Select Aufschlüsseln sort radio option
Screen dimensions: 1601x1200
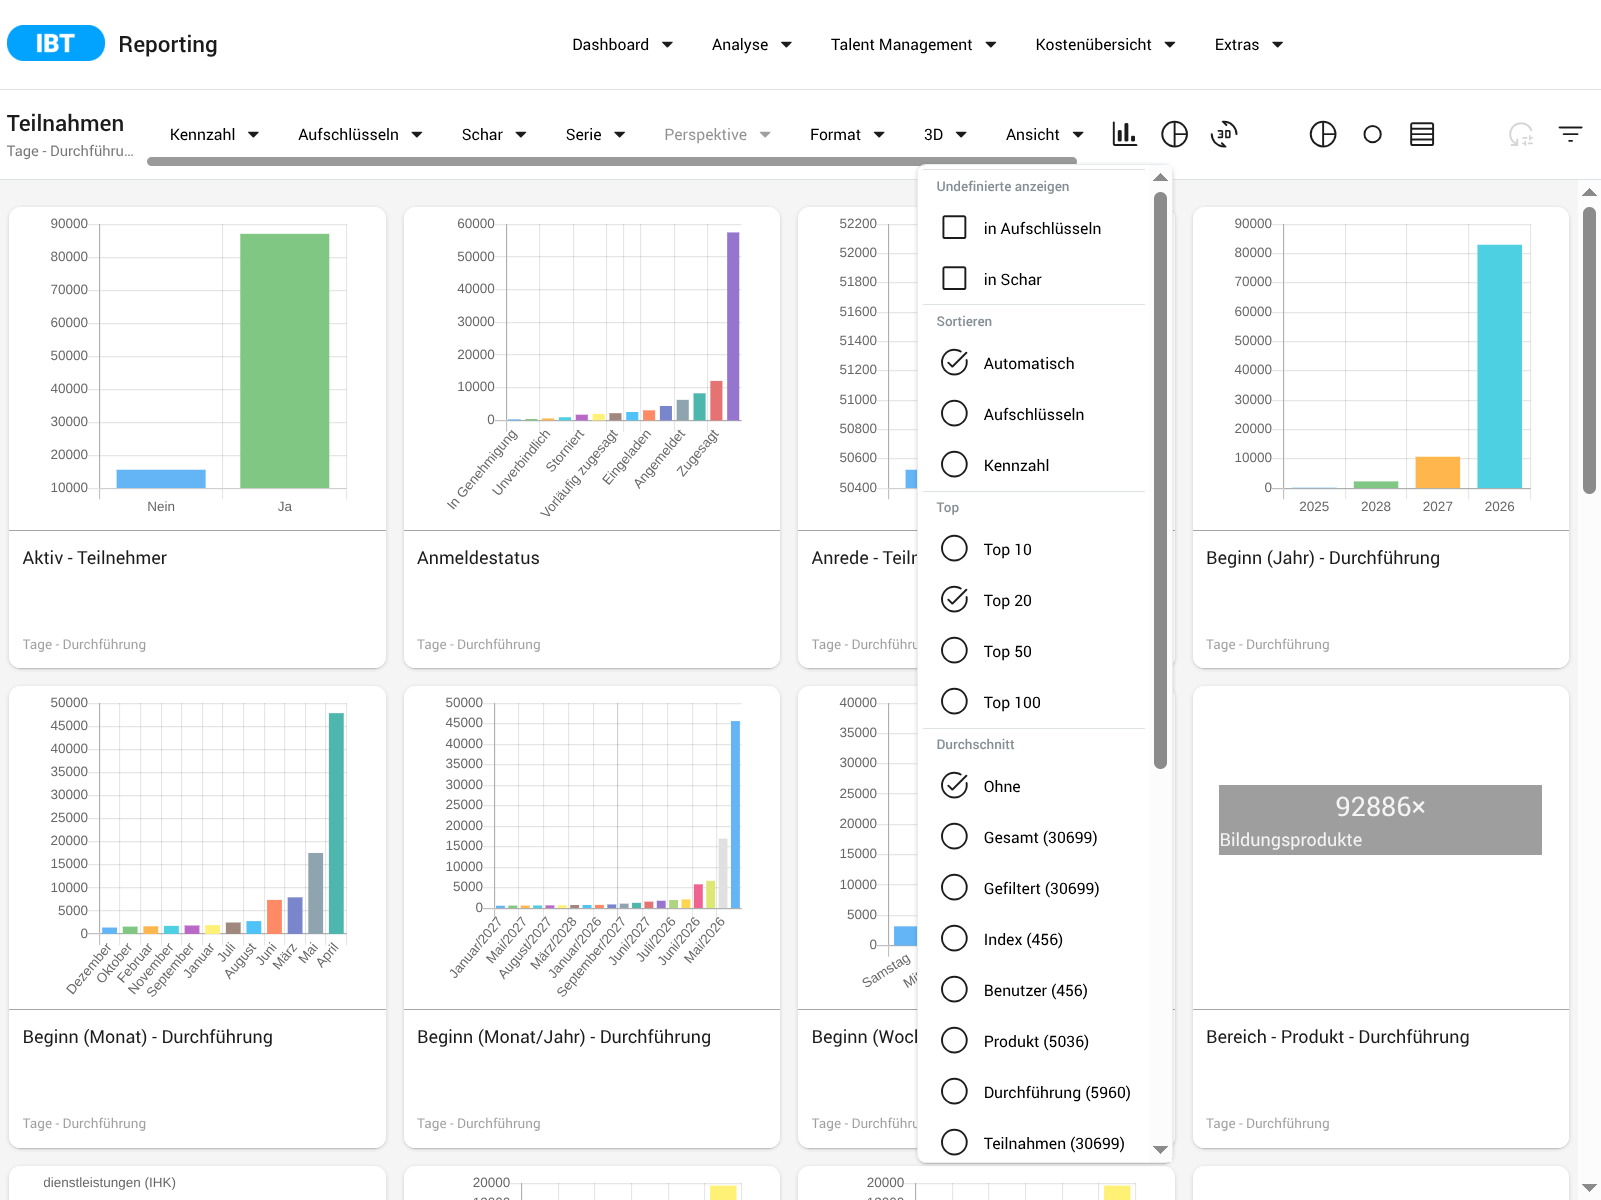coord(955,414)
